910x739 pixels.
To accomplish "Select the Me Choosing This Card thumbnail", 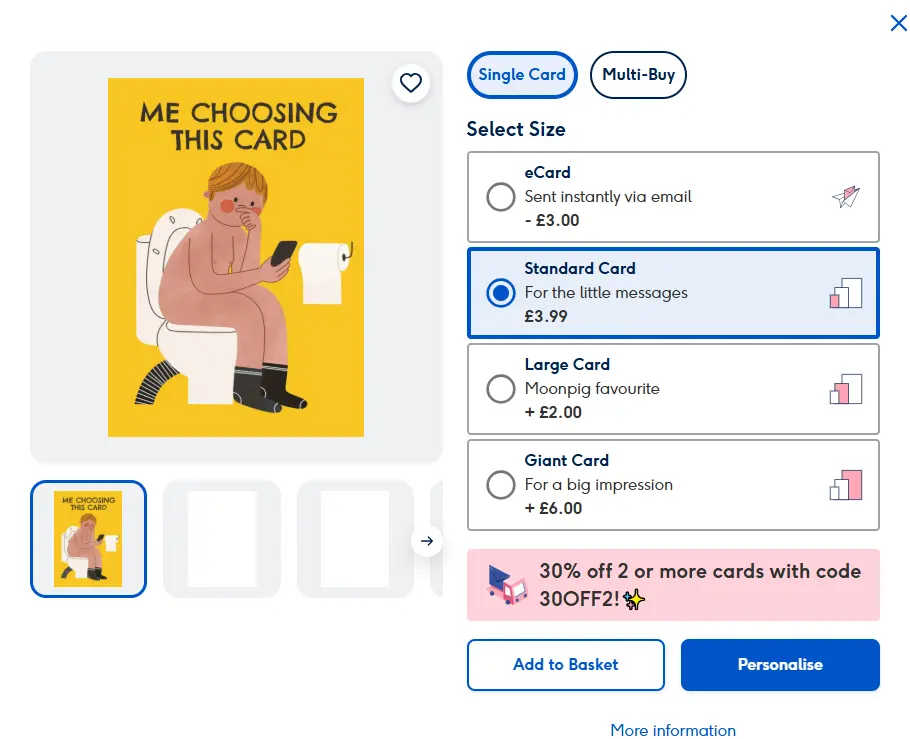I will tap(88, 538).
